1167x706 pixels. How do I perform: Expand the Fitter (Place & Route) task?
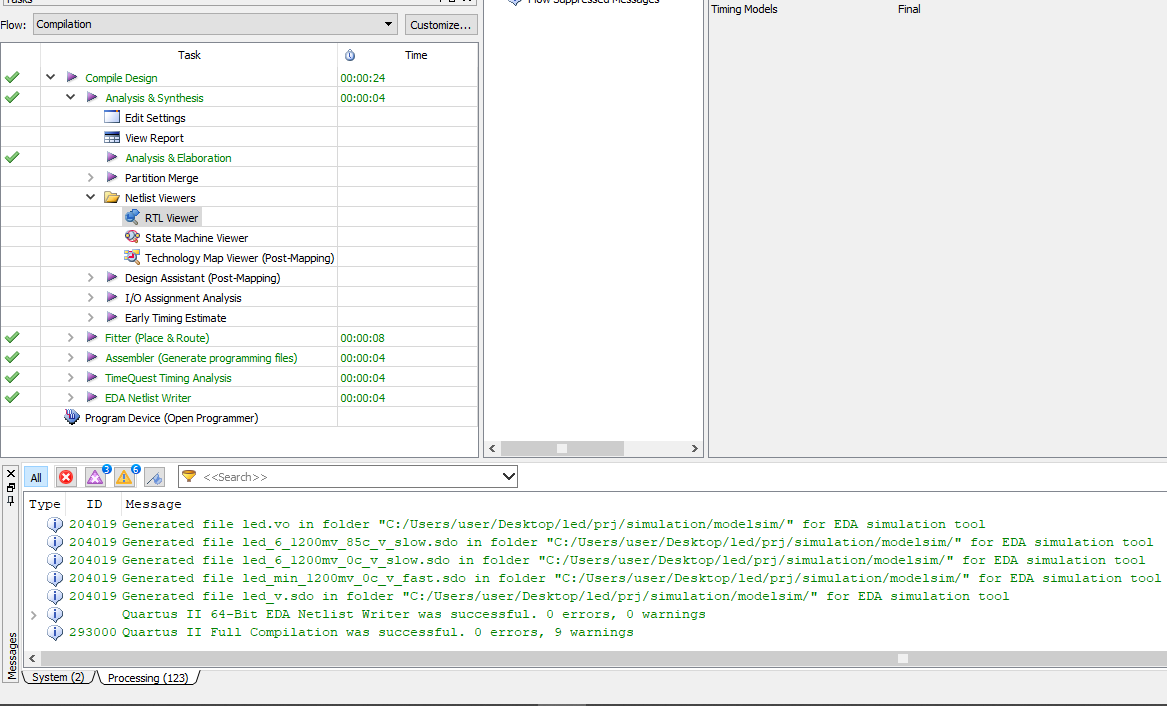point(71,338)
